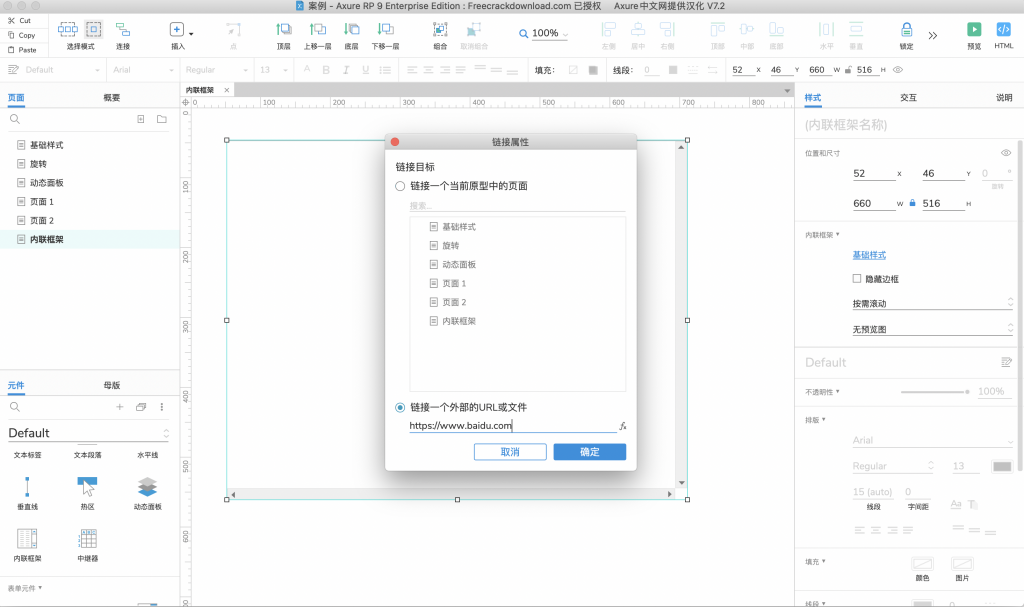Pick the Dynamic Panel (动态面板) widget icon
The width and height of the screenshot is (1024, 607).
147,487
